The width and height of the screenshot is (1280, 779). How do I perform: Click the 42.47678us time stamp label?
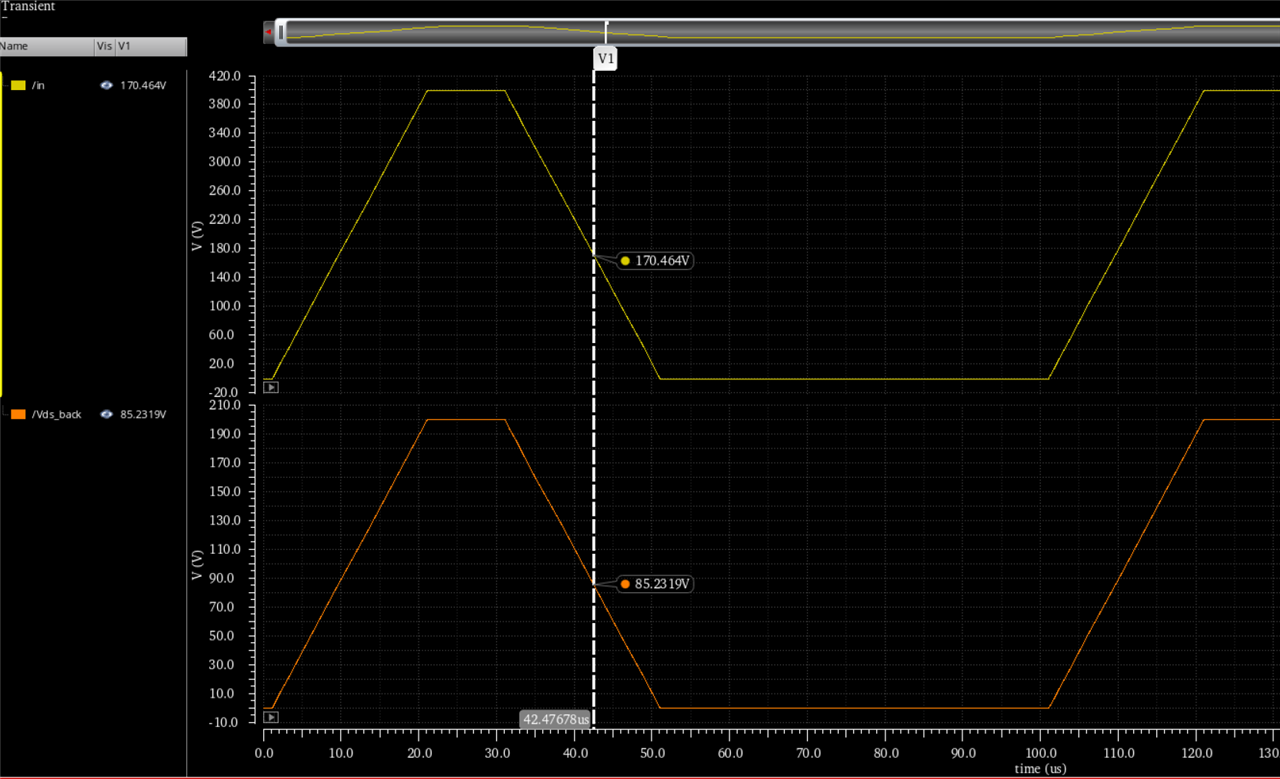coord(554,719)
